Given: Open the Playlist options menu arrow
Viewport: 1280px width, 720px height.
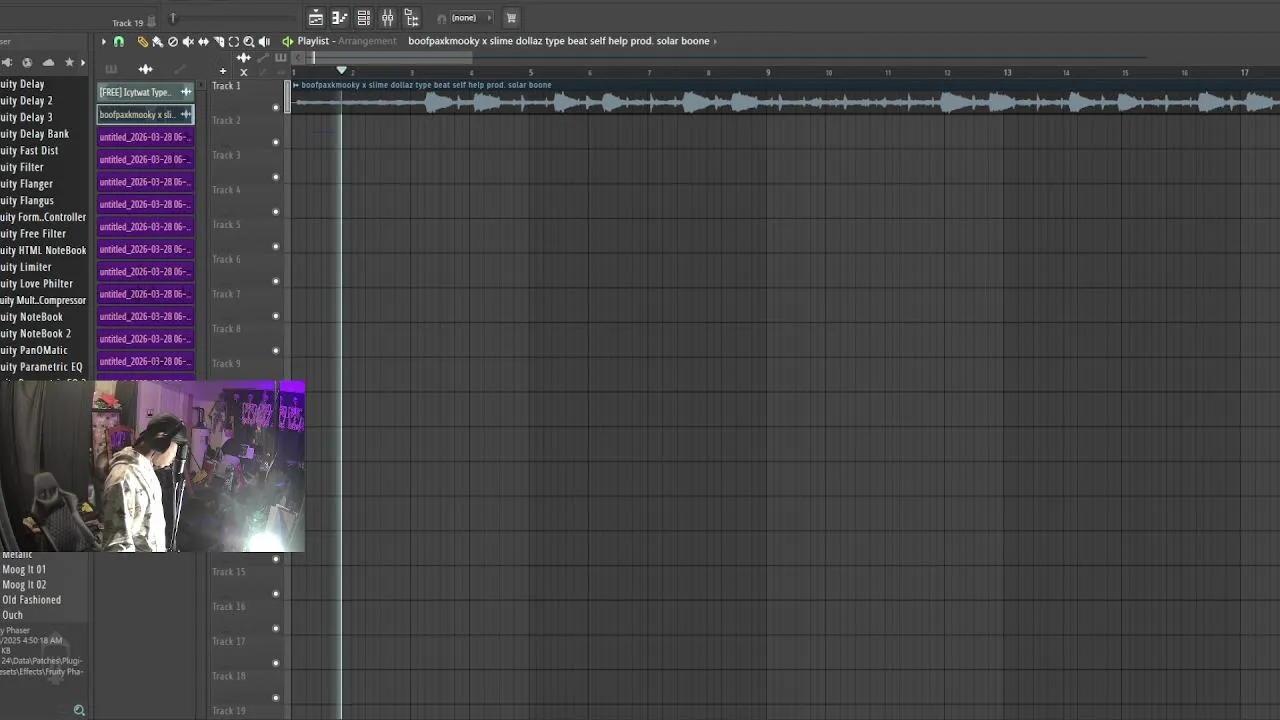Looking at the screenshot, I should tap(103, 41).
